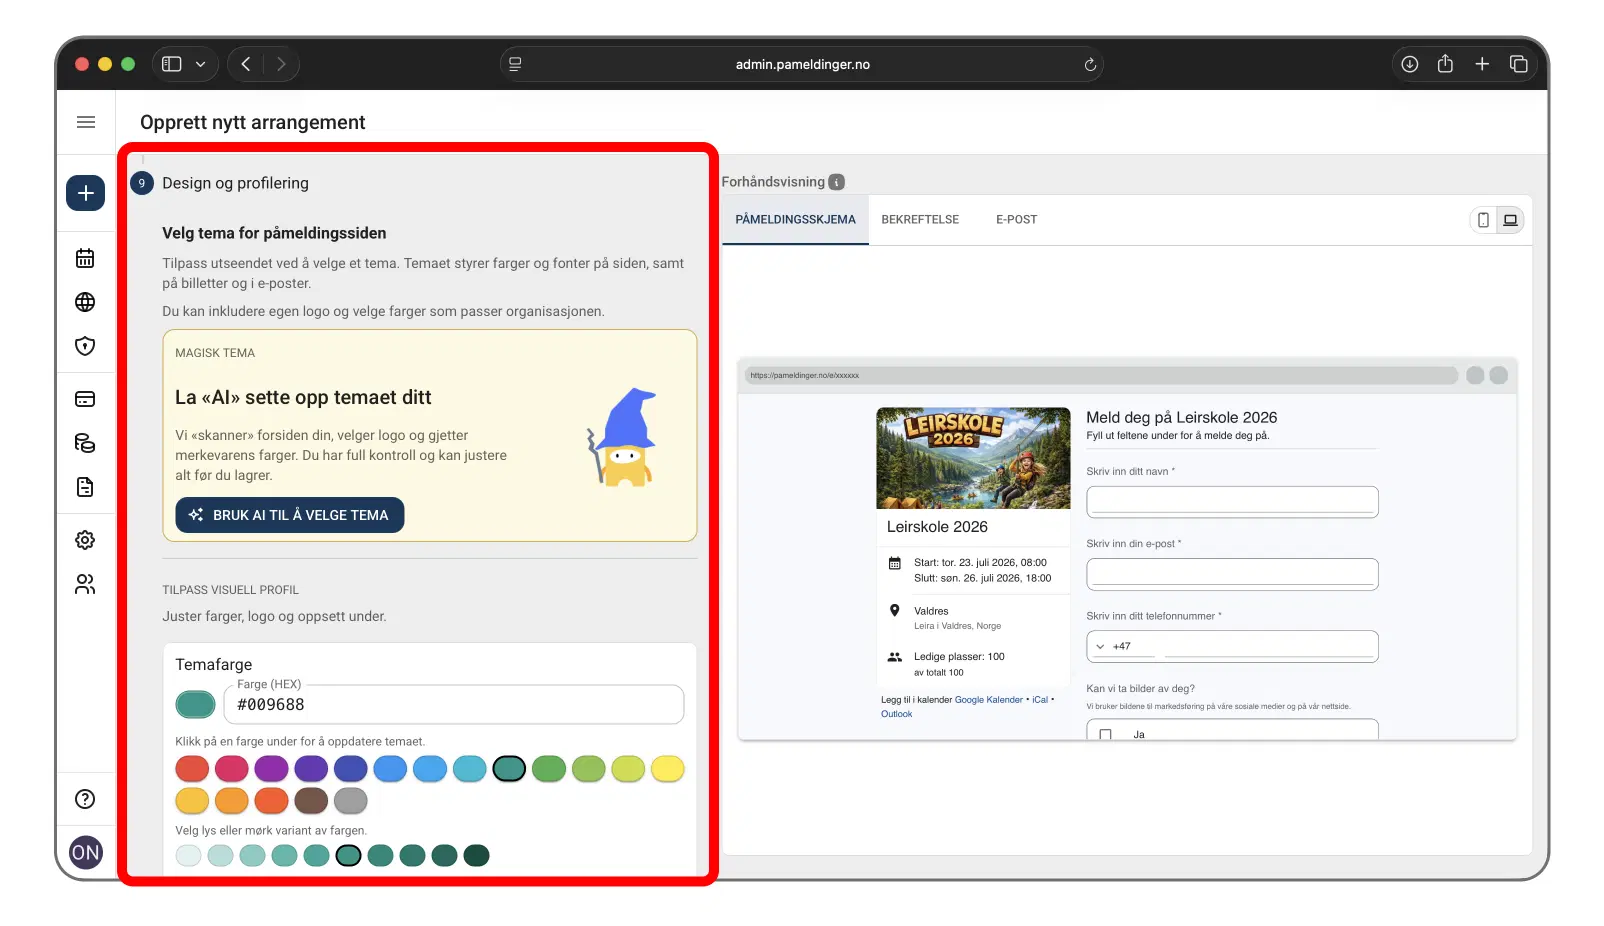Open the plus icon to create new
This screenshot has height=926, width=1604.
pyautogui.click(x=85, y=193)
